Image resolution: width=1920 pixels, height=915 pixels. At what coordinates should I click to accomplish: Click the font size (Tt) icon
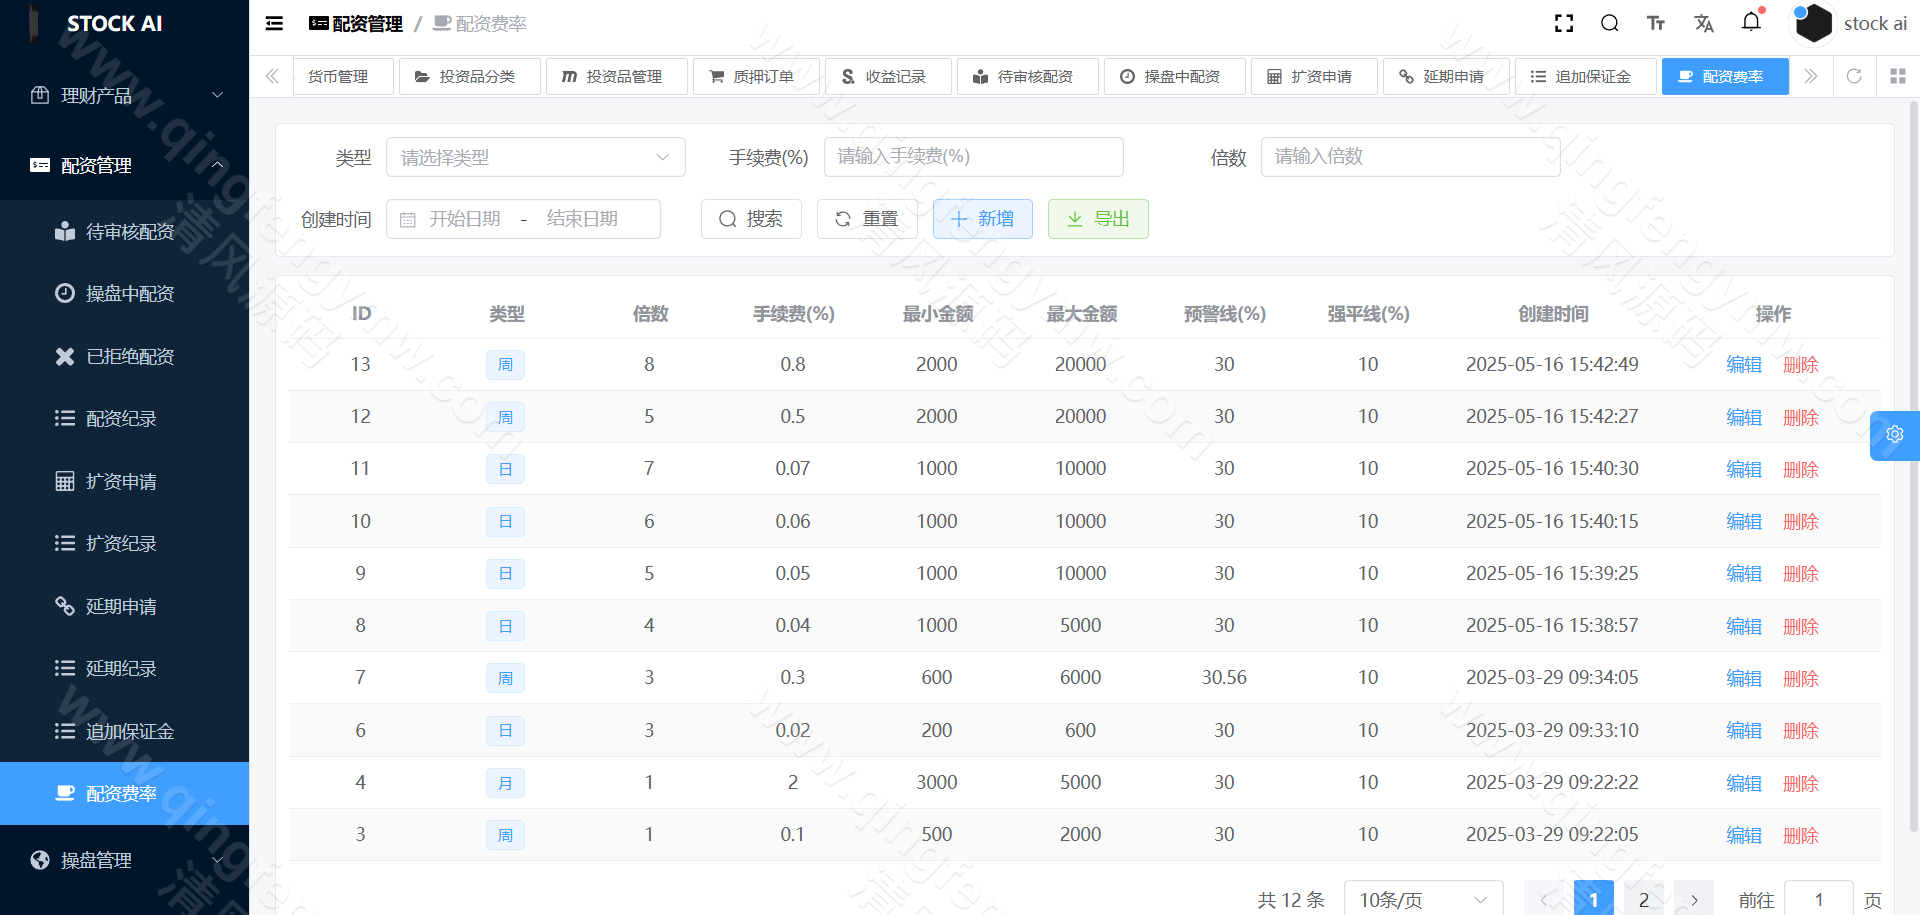coord(1655,22)
